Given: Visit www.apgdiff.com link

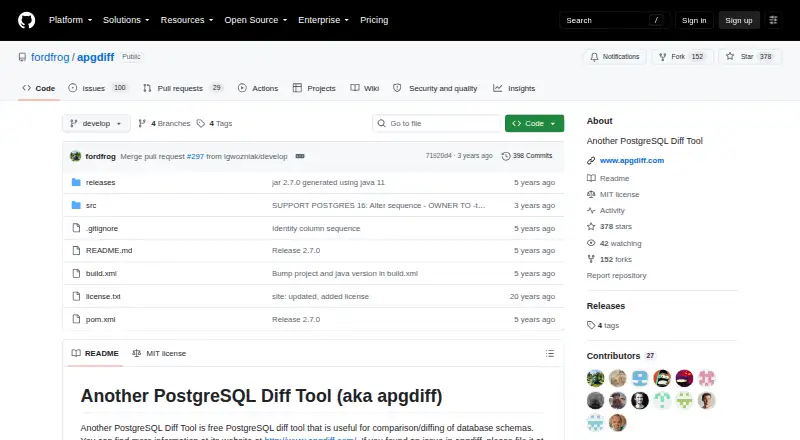Looking at the screenshot, I should pos(632,160).
